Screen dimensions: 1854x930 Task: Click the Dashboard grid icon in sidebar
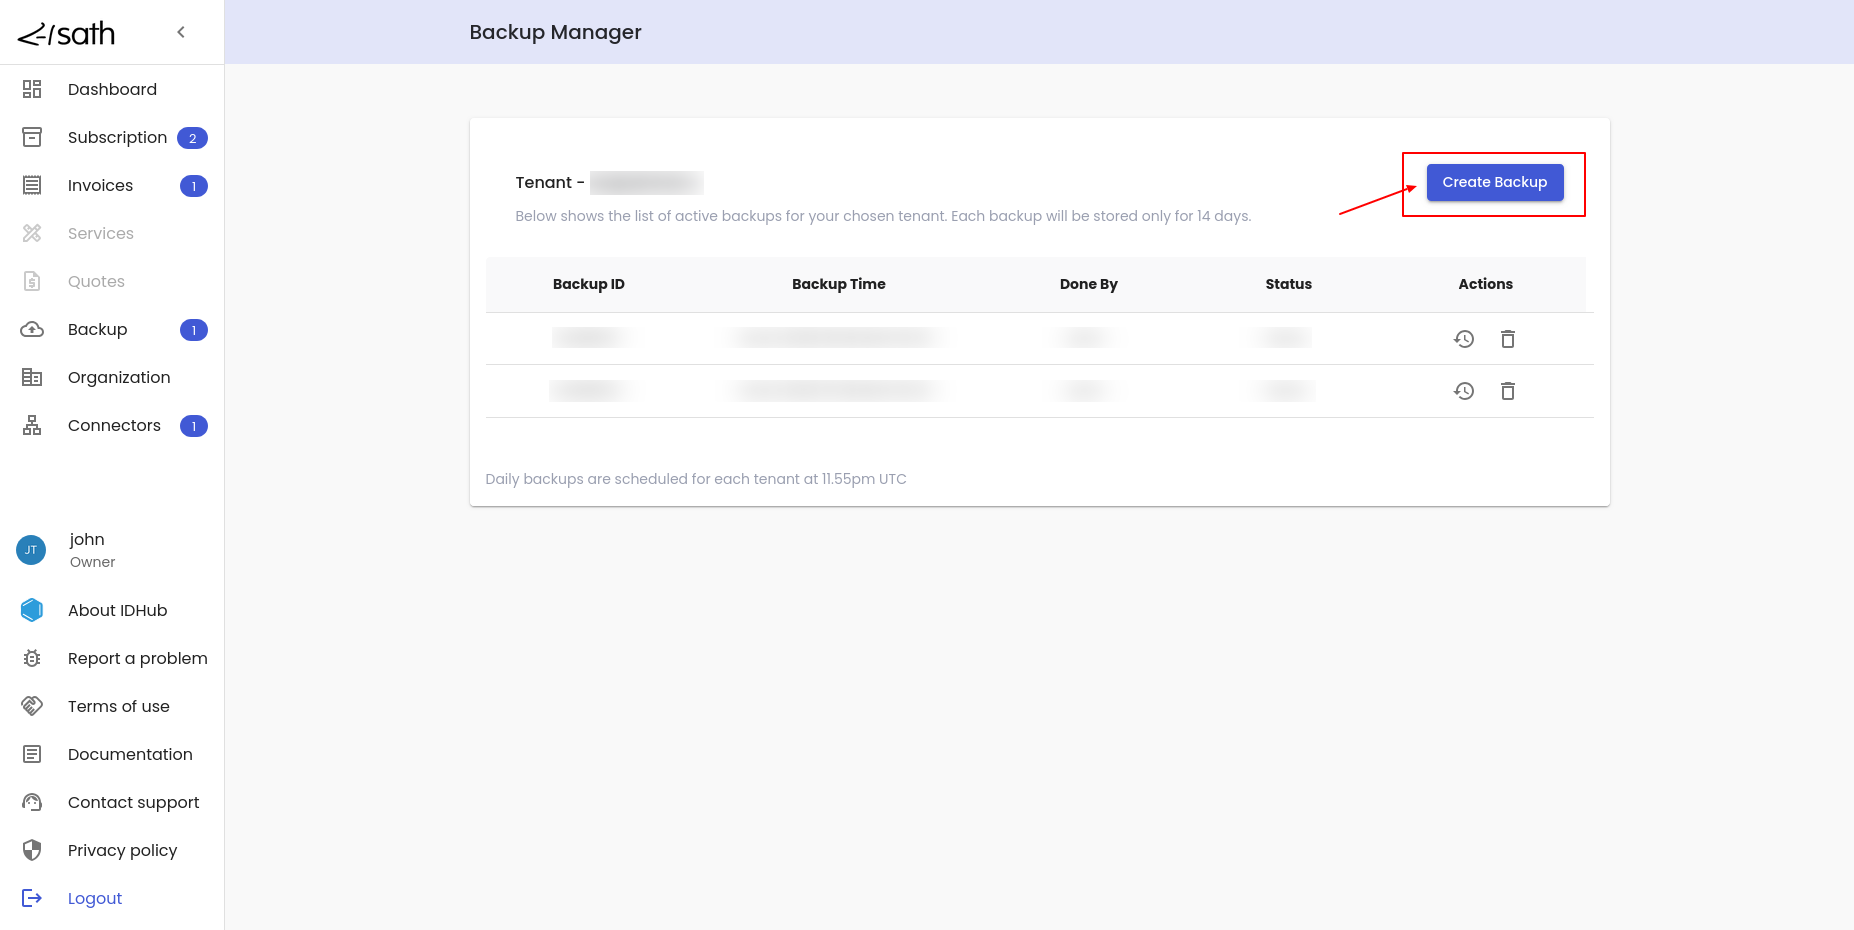[32, 89]
